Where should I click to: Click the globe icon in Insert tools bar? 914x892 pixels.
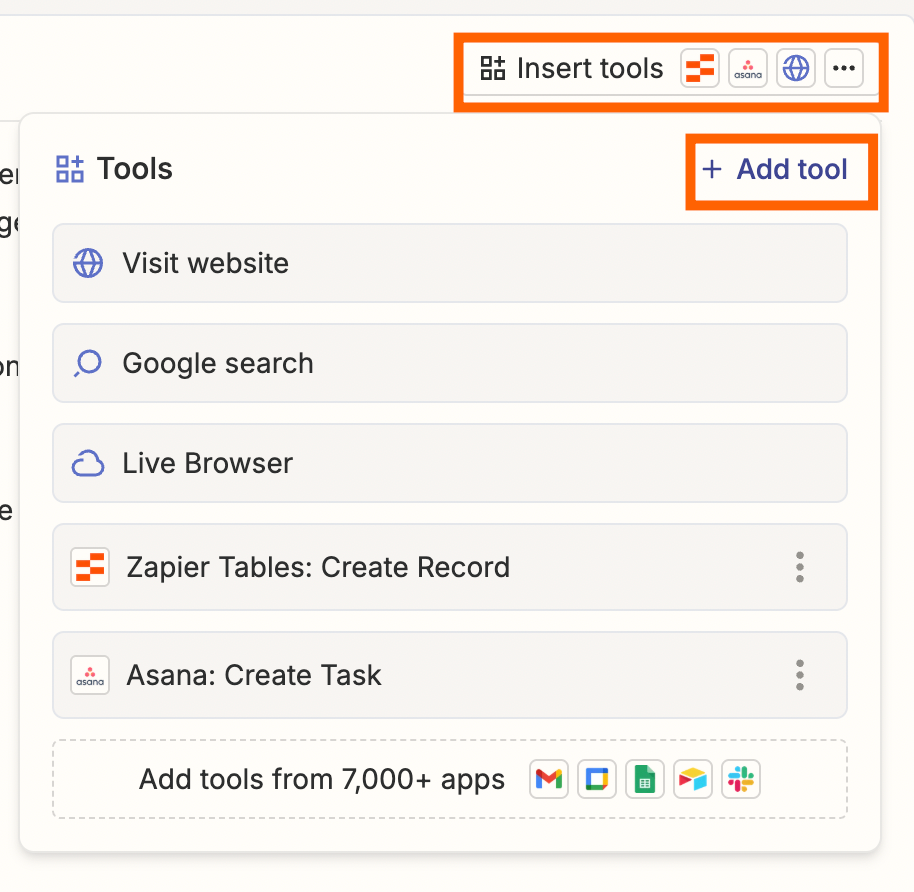[x=796, y=69]
